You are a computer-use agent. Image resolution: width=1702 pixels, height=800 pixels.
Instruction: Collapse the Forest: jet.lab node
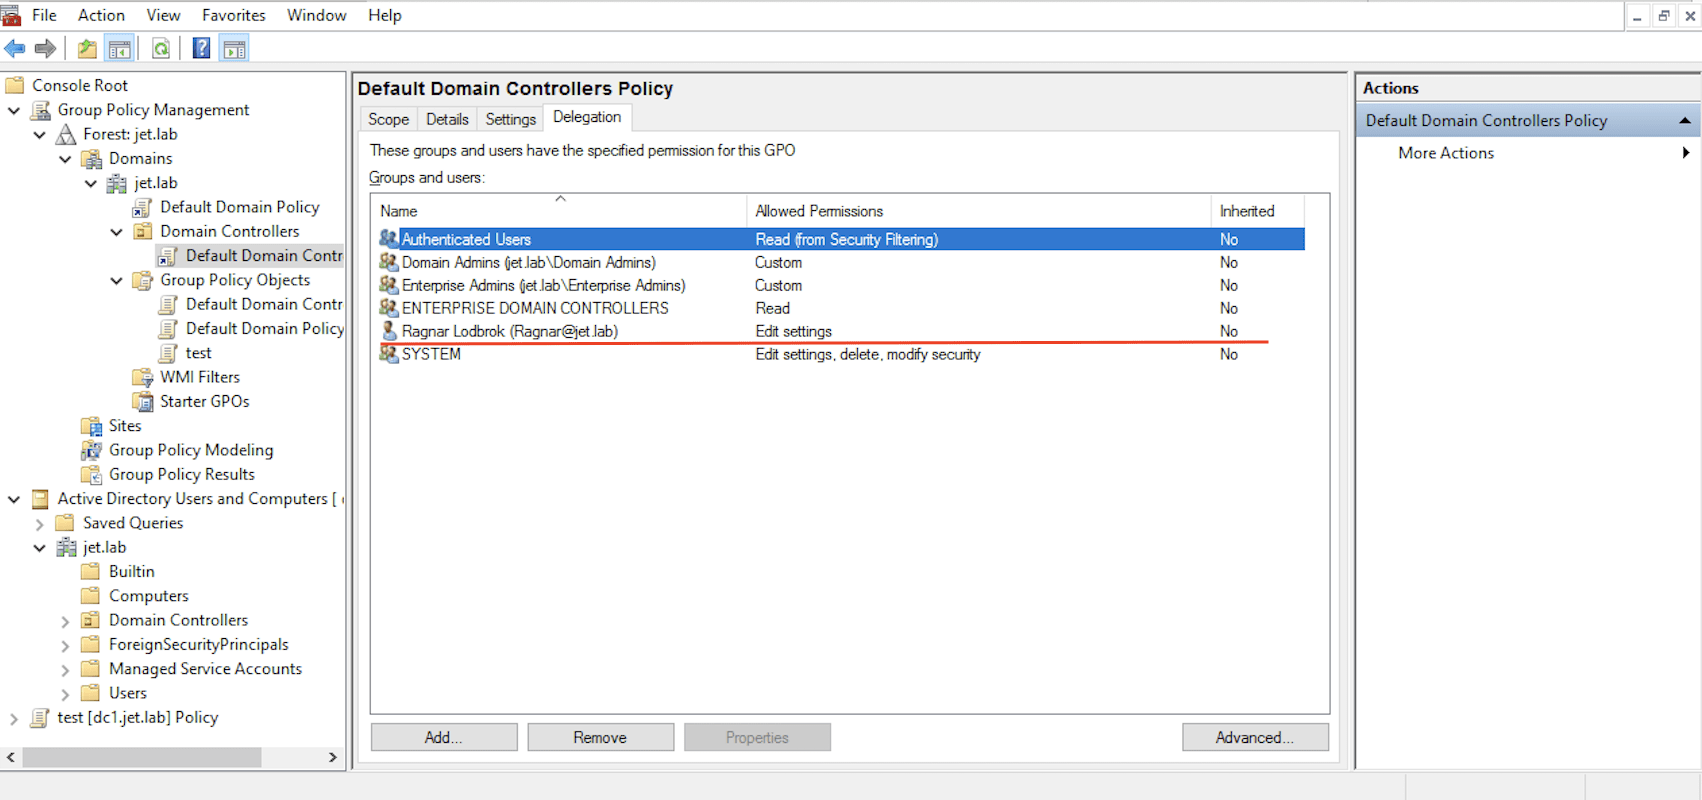[40, 134]
